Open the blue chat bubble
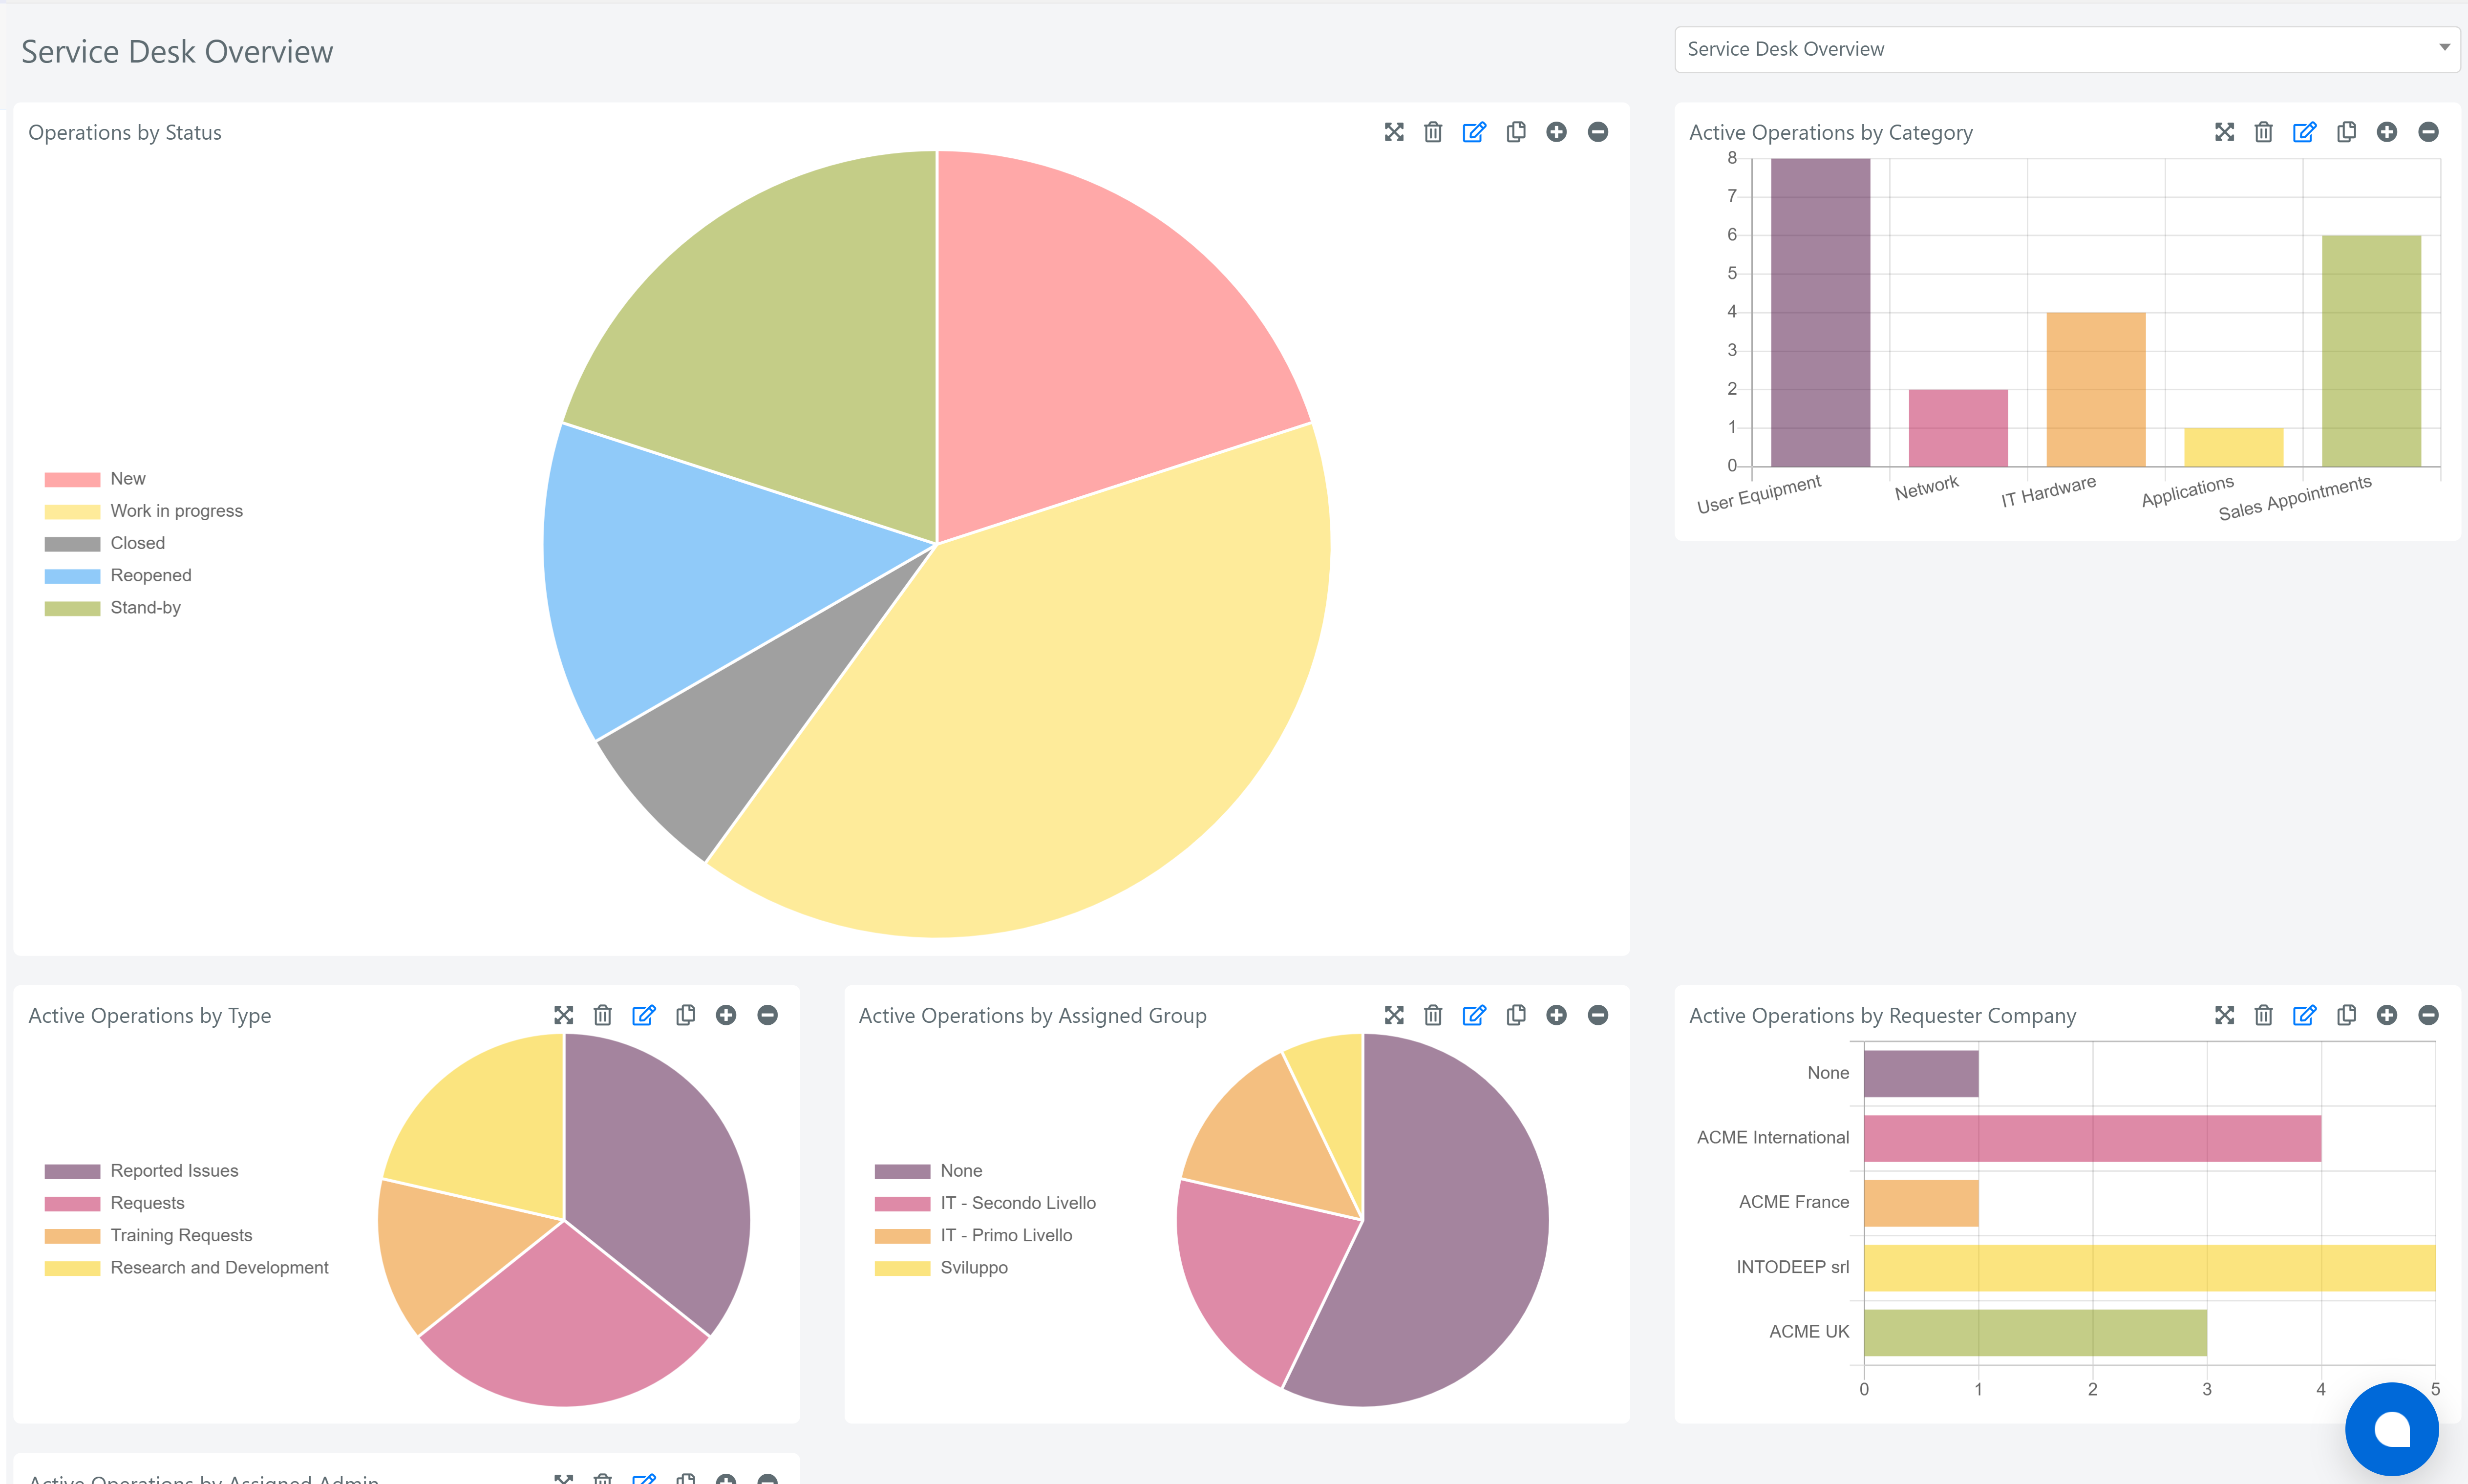 tap(2391, 1428)
